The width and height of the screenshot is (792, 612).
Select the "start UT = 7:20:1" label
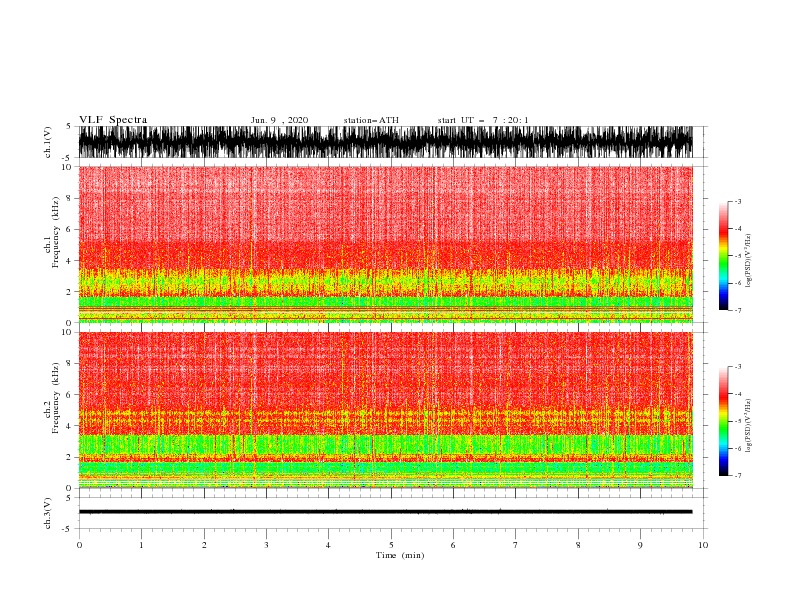point(483,120)
